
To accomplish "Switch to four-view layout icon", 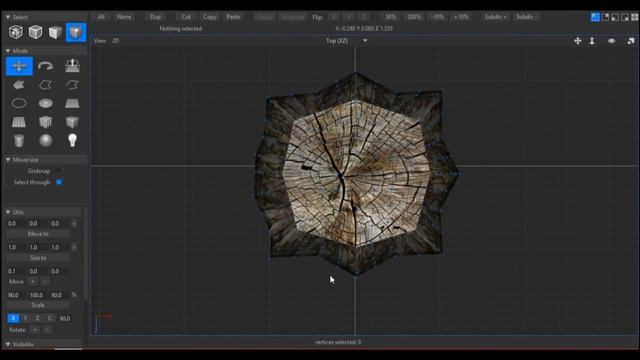I will click(x=635, y=17).
